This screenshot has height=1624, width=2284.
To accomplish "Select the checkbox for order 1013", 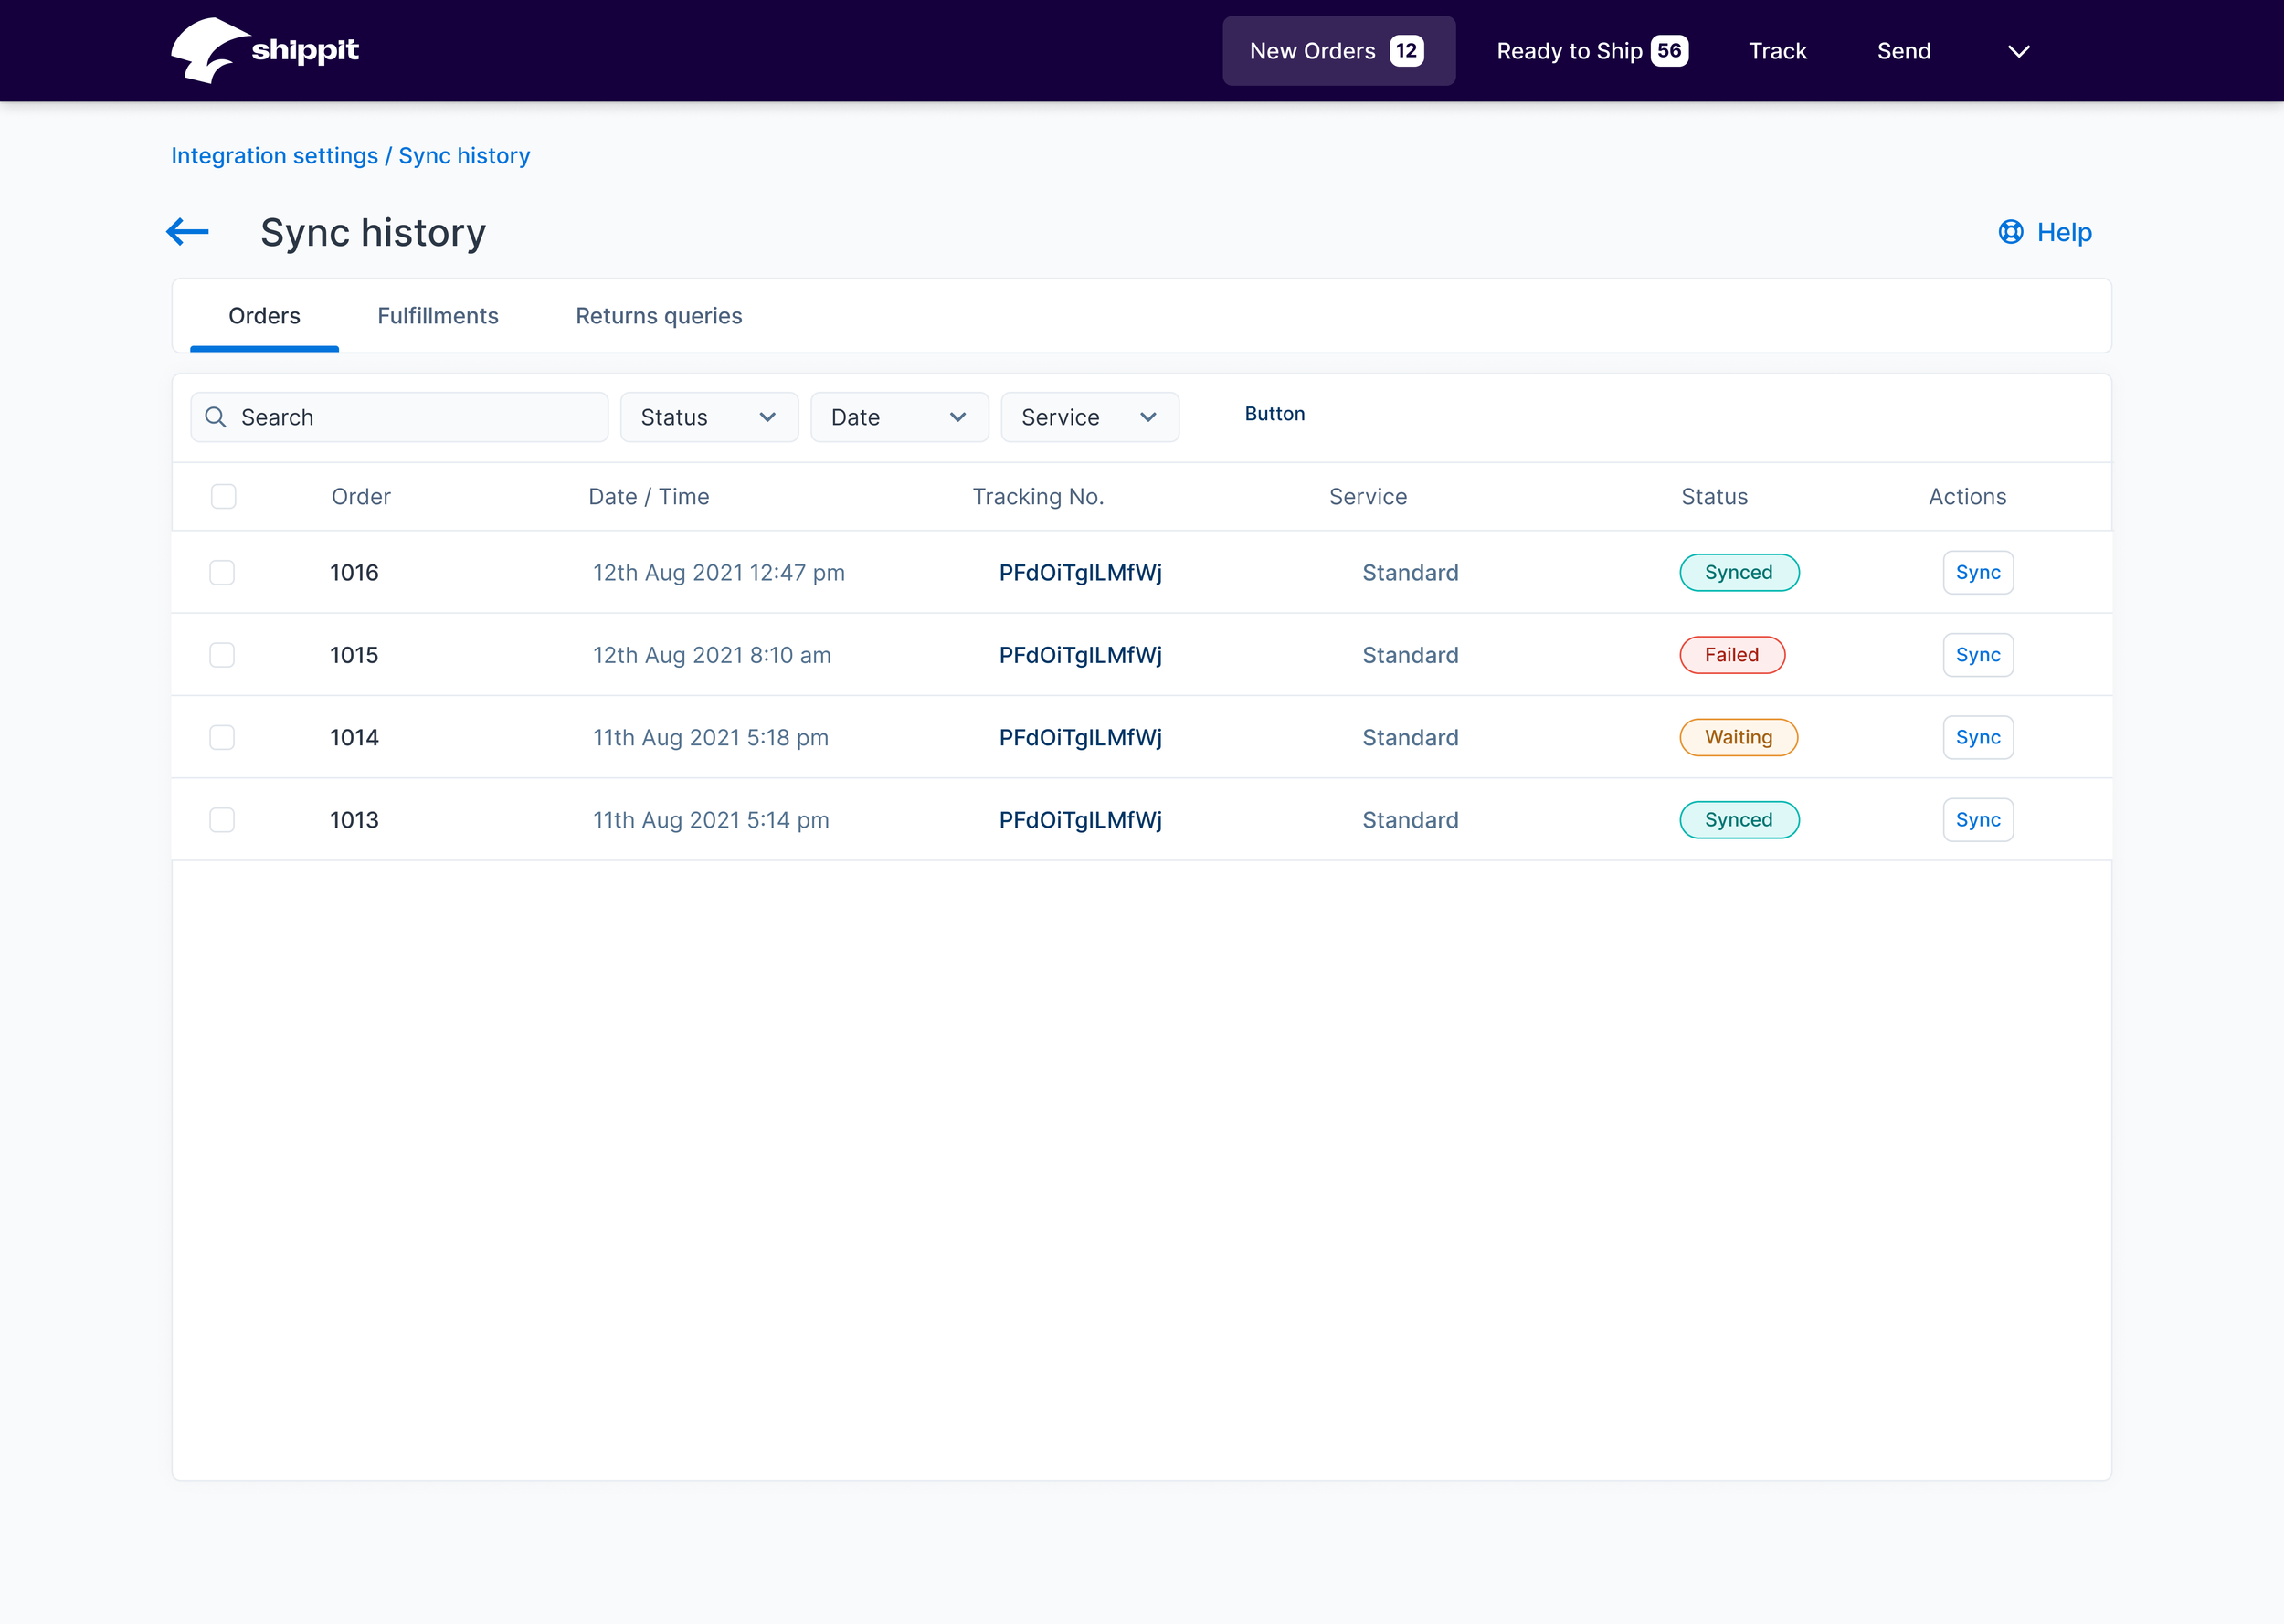I will coord(222,820).
